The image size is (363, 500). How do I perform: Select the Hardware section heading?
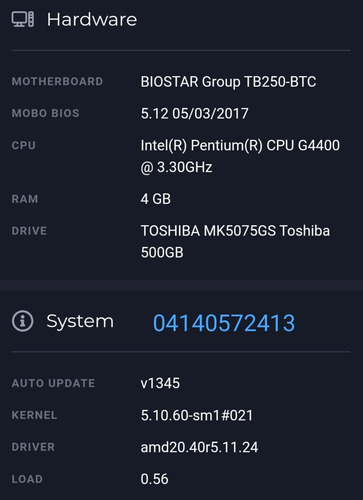pyautogui.click(x=92, y=19)
